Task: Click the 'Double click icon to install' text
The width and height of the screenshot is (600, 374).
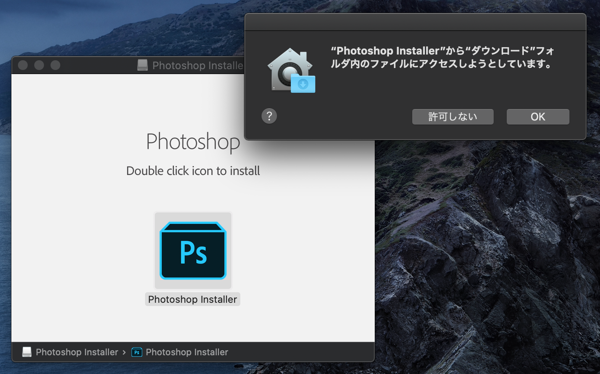Action: pos(193,171)
